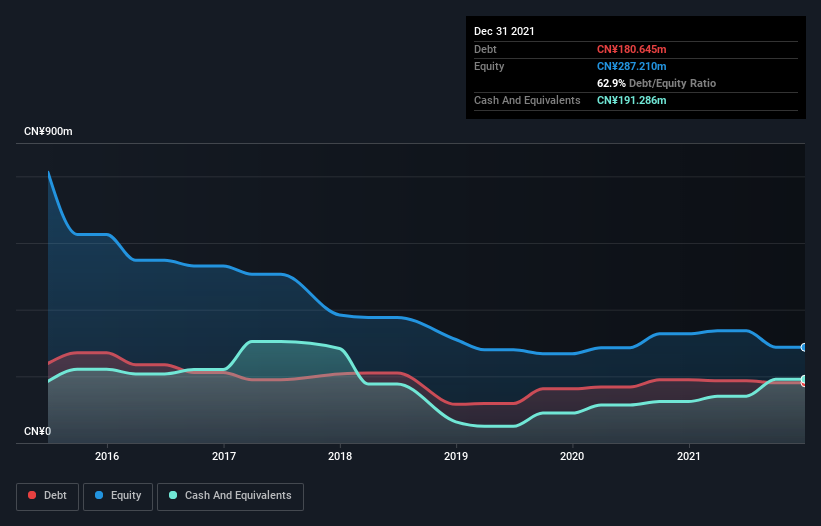Click the blue Equity legend dot
The height and width of the screenshot is (526, 821).
99,495
